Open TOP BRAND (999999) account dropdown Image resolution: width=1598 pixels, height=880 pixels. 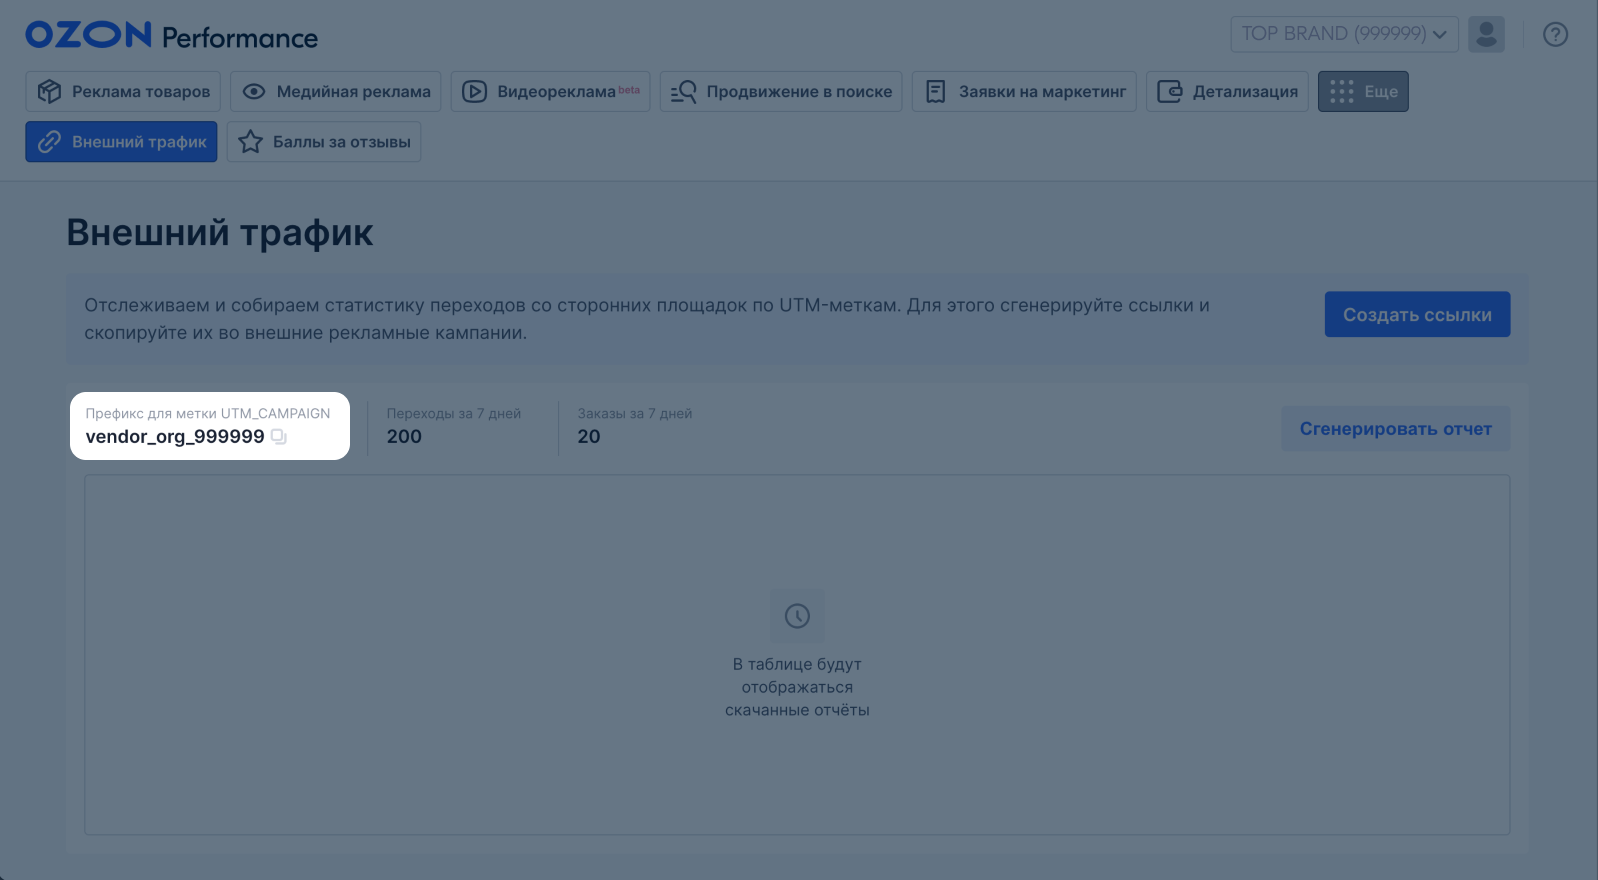point(1344,34)
